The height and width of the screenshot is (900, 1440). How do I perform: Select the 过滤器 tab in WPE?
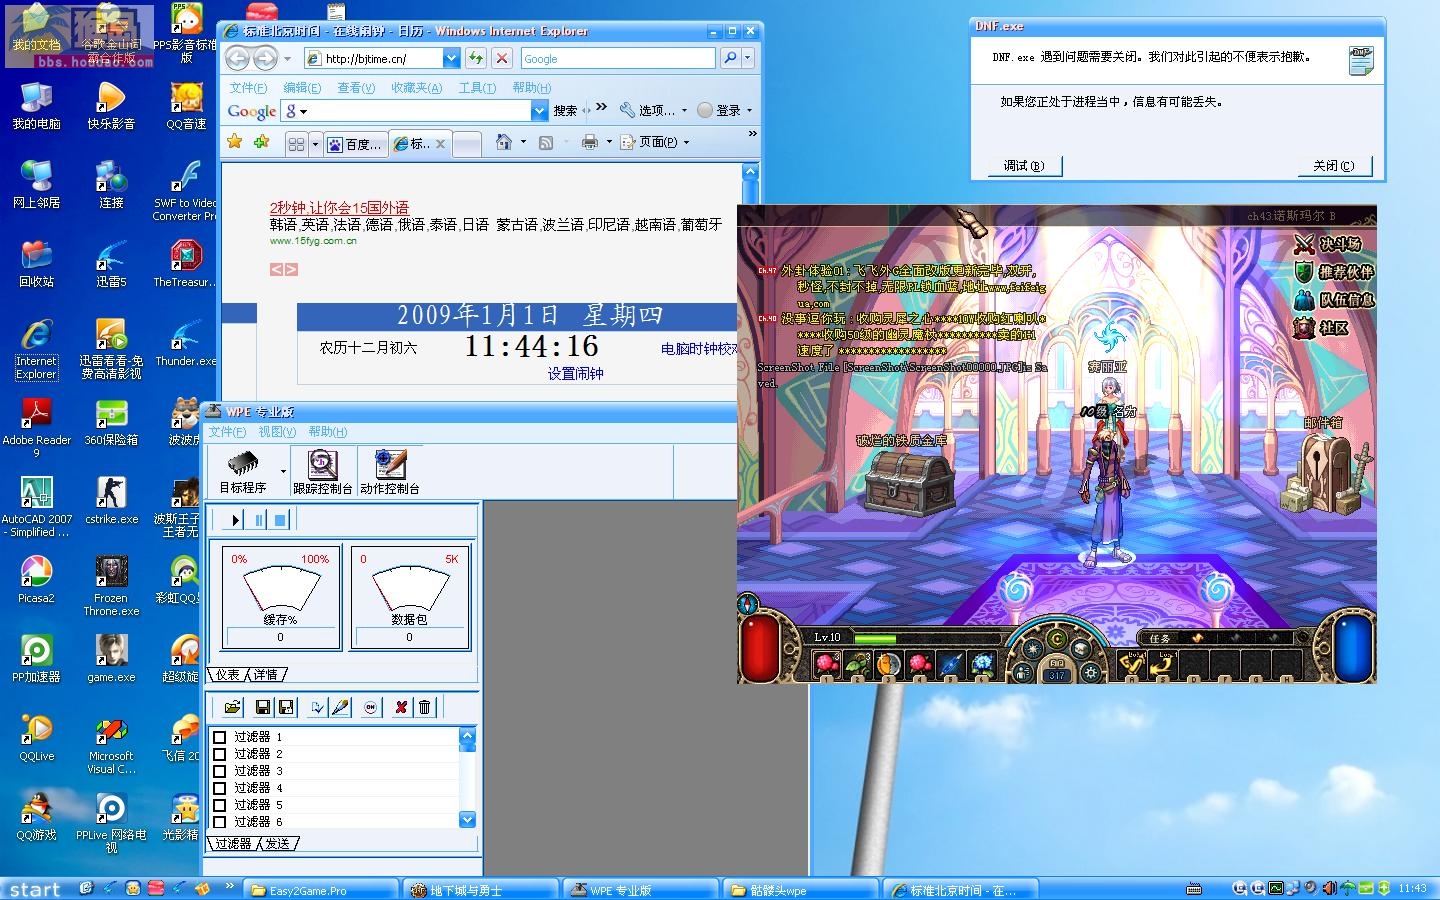pos(233,844)
